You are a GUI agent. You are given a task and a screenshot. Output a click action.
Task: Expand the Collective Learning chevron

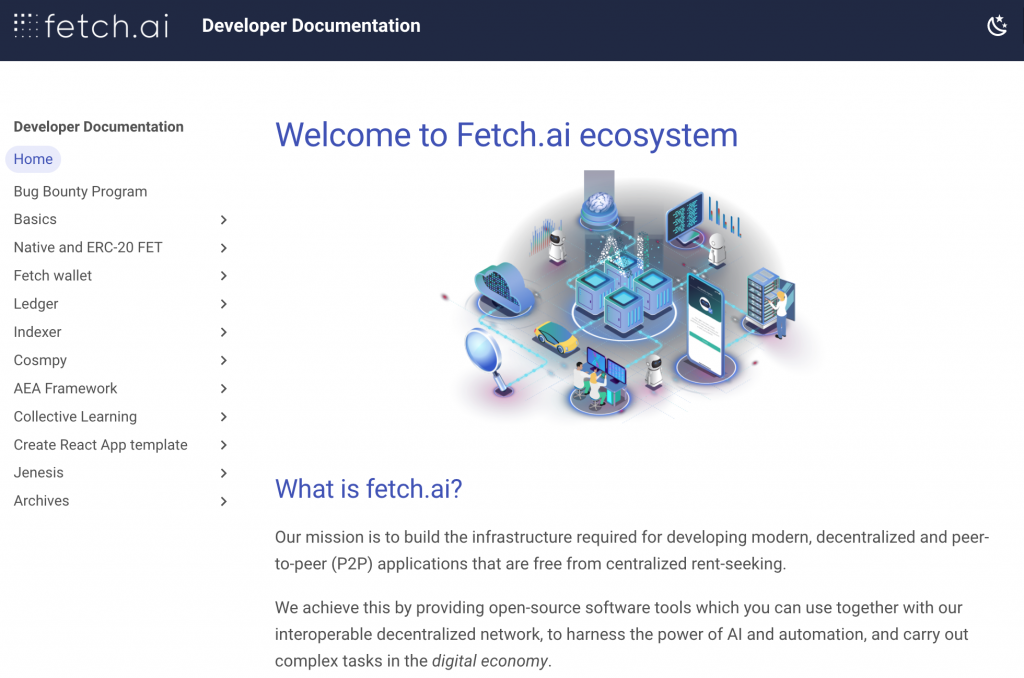[223, 416]
